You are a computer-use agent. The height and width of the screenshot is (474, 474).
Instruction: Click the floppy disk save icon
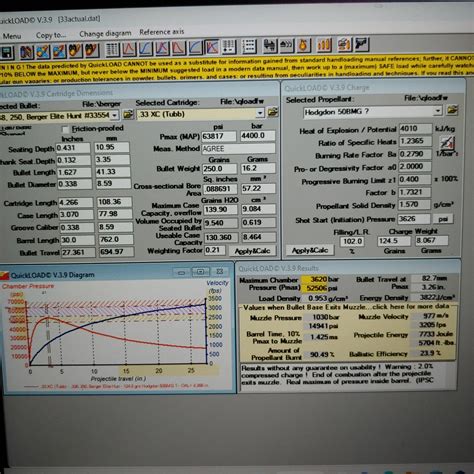coord(7,52)
